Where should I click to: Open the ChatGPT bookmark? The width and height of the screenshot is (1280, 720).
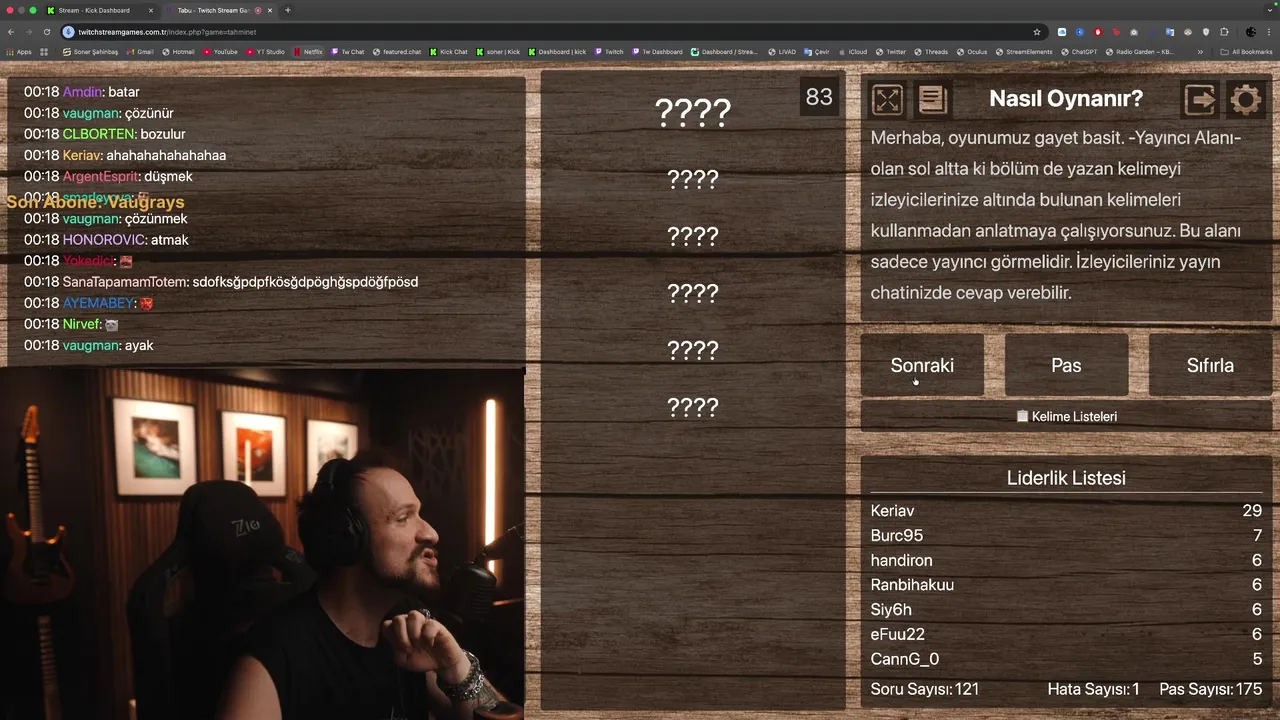(x=1079, y=52)
